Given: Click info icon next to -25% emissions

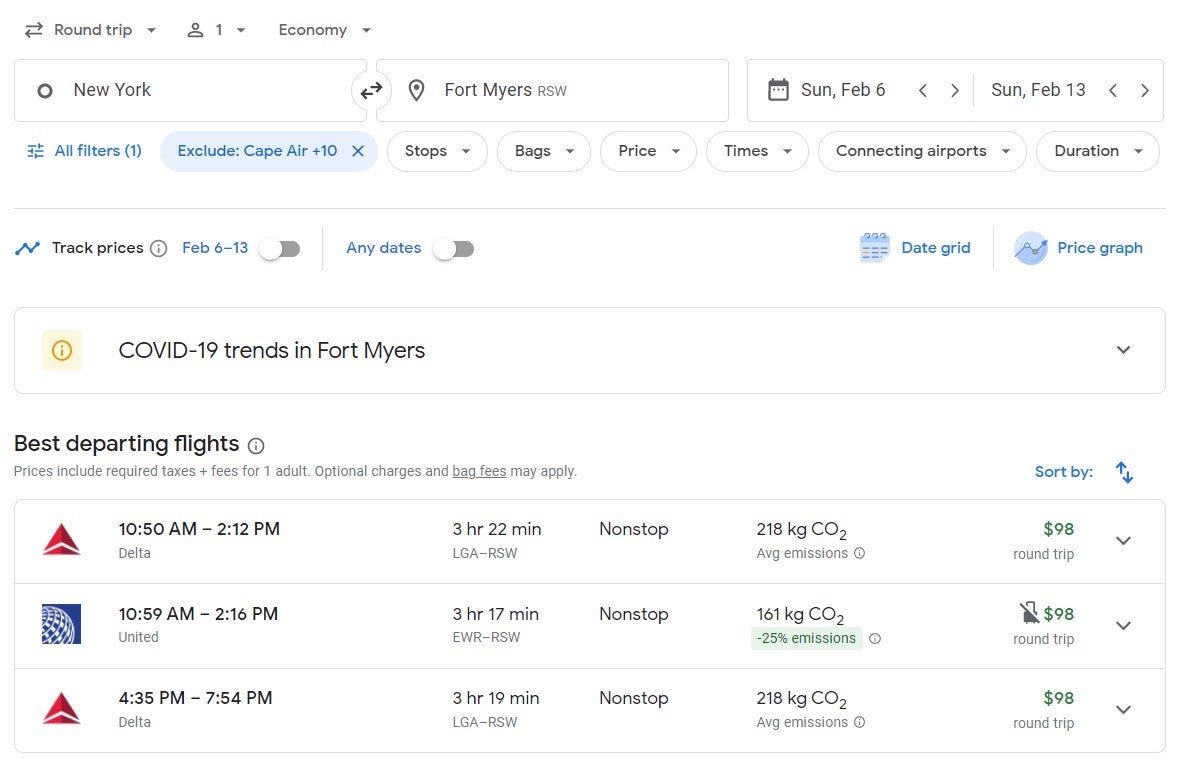Looking at the screenshot, I should pyautogui.click(x=875, y=639).
